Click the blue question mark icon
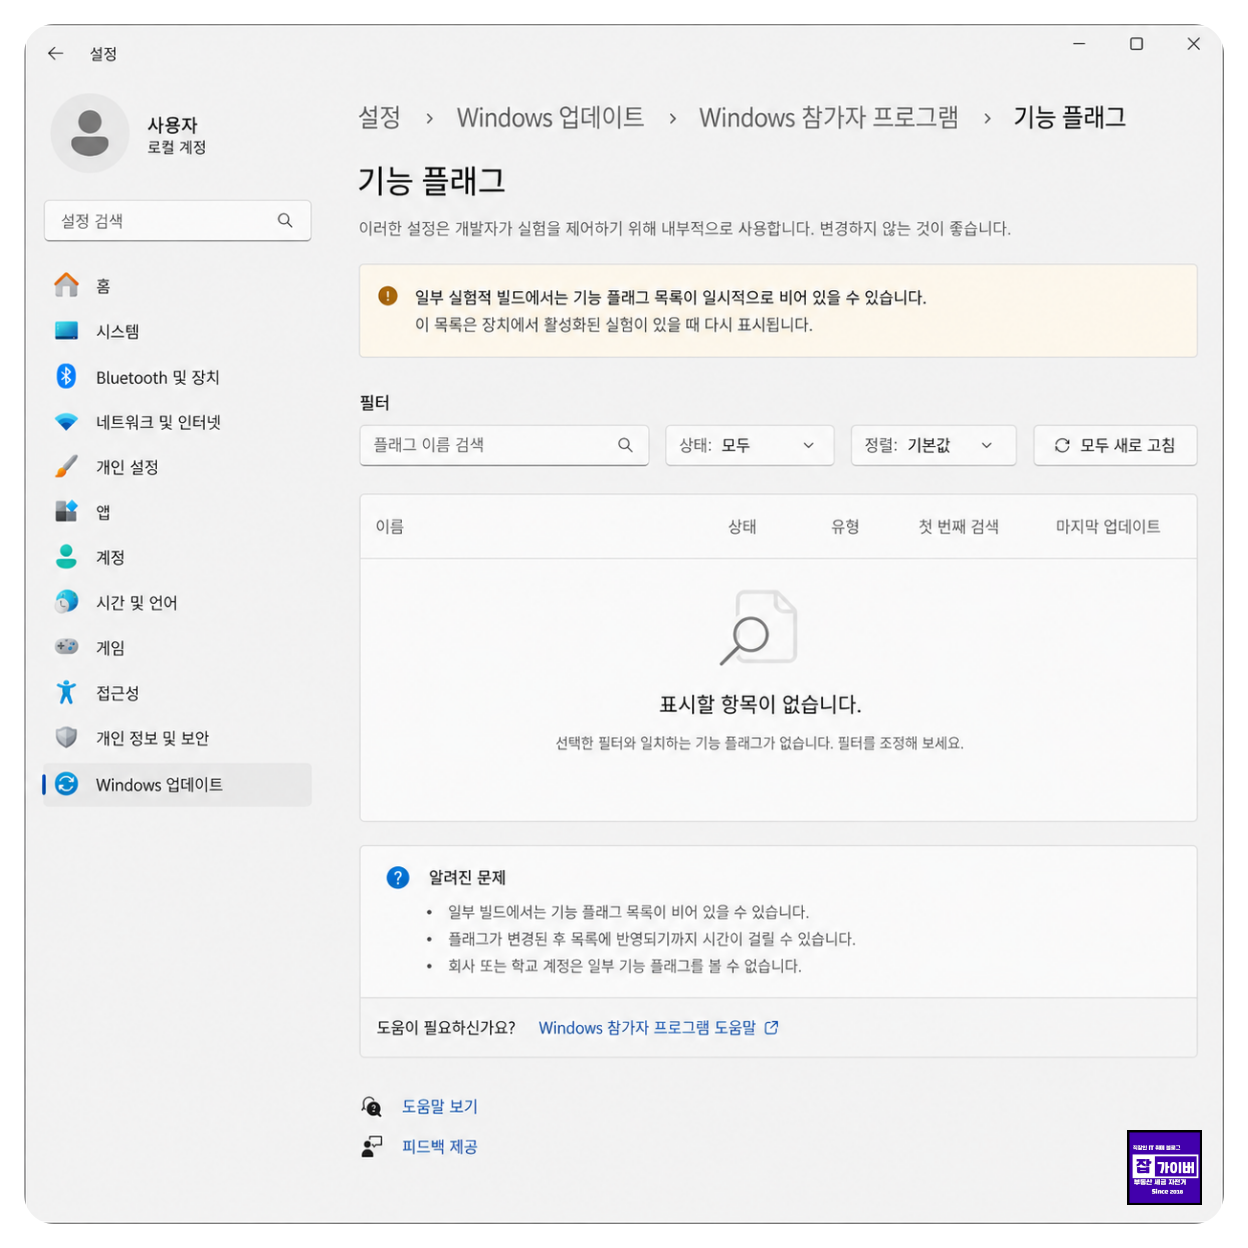The image size is (1248, 1248). pyautogui.click(x=398, y=877)
